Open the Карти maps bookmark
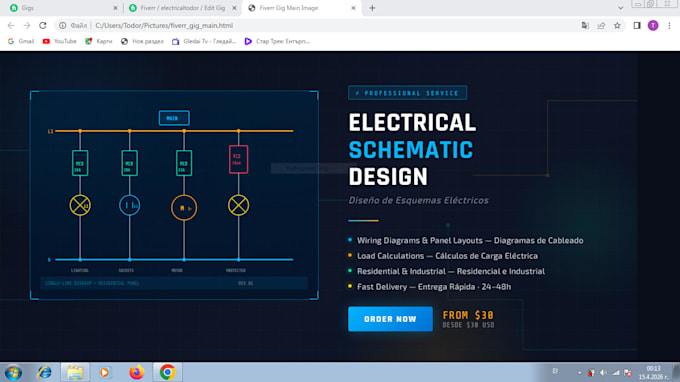 (99, 41)
